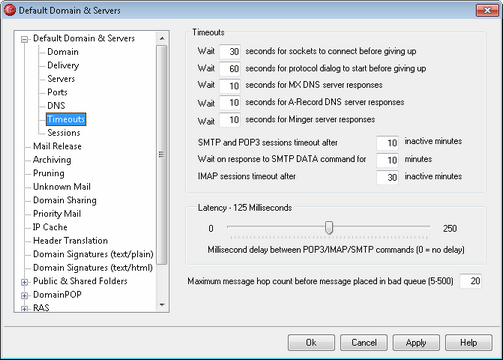Open the Archiving settings
The height and width of the screenshot is (360, 503).
click(x=52, y=160)
